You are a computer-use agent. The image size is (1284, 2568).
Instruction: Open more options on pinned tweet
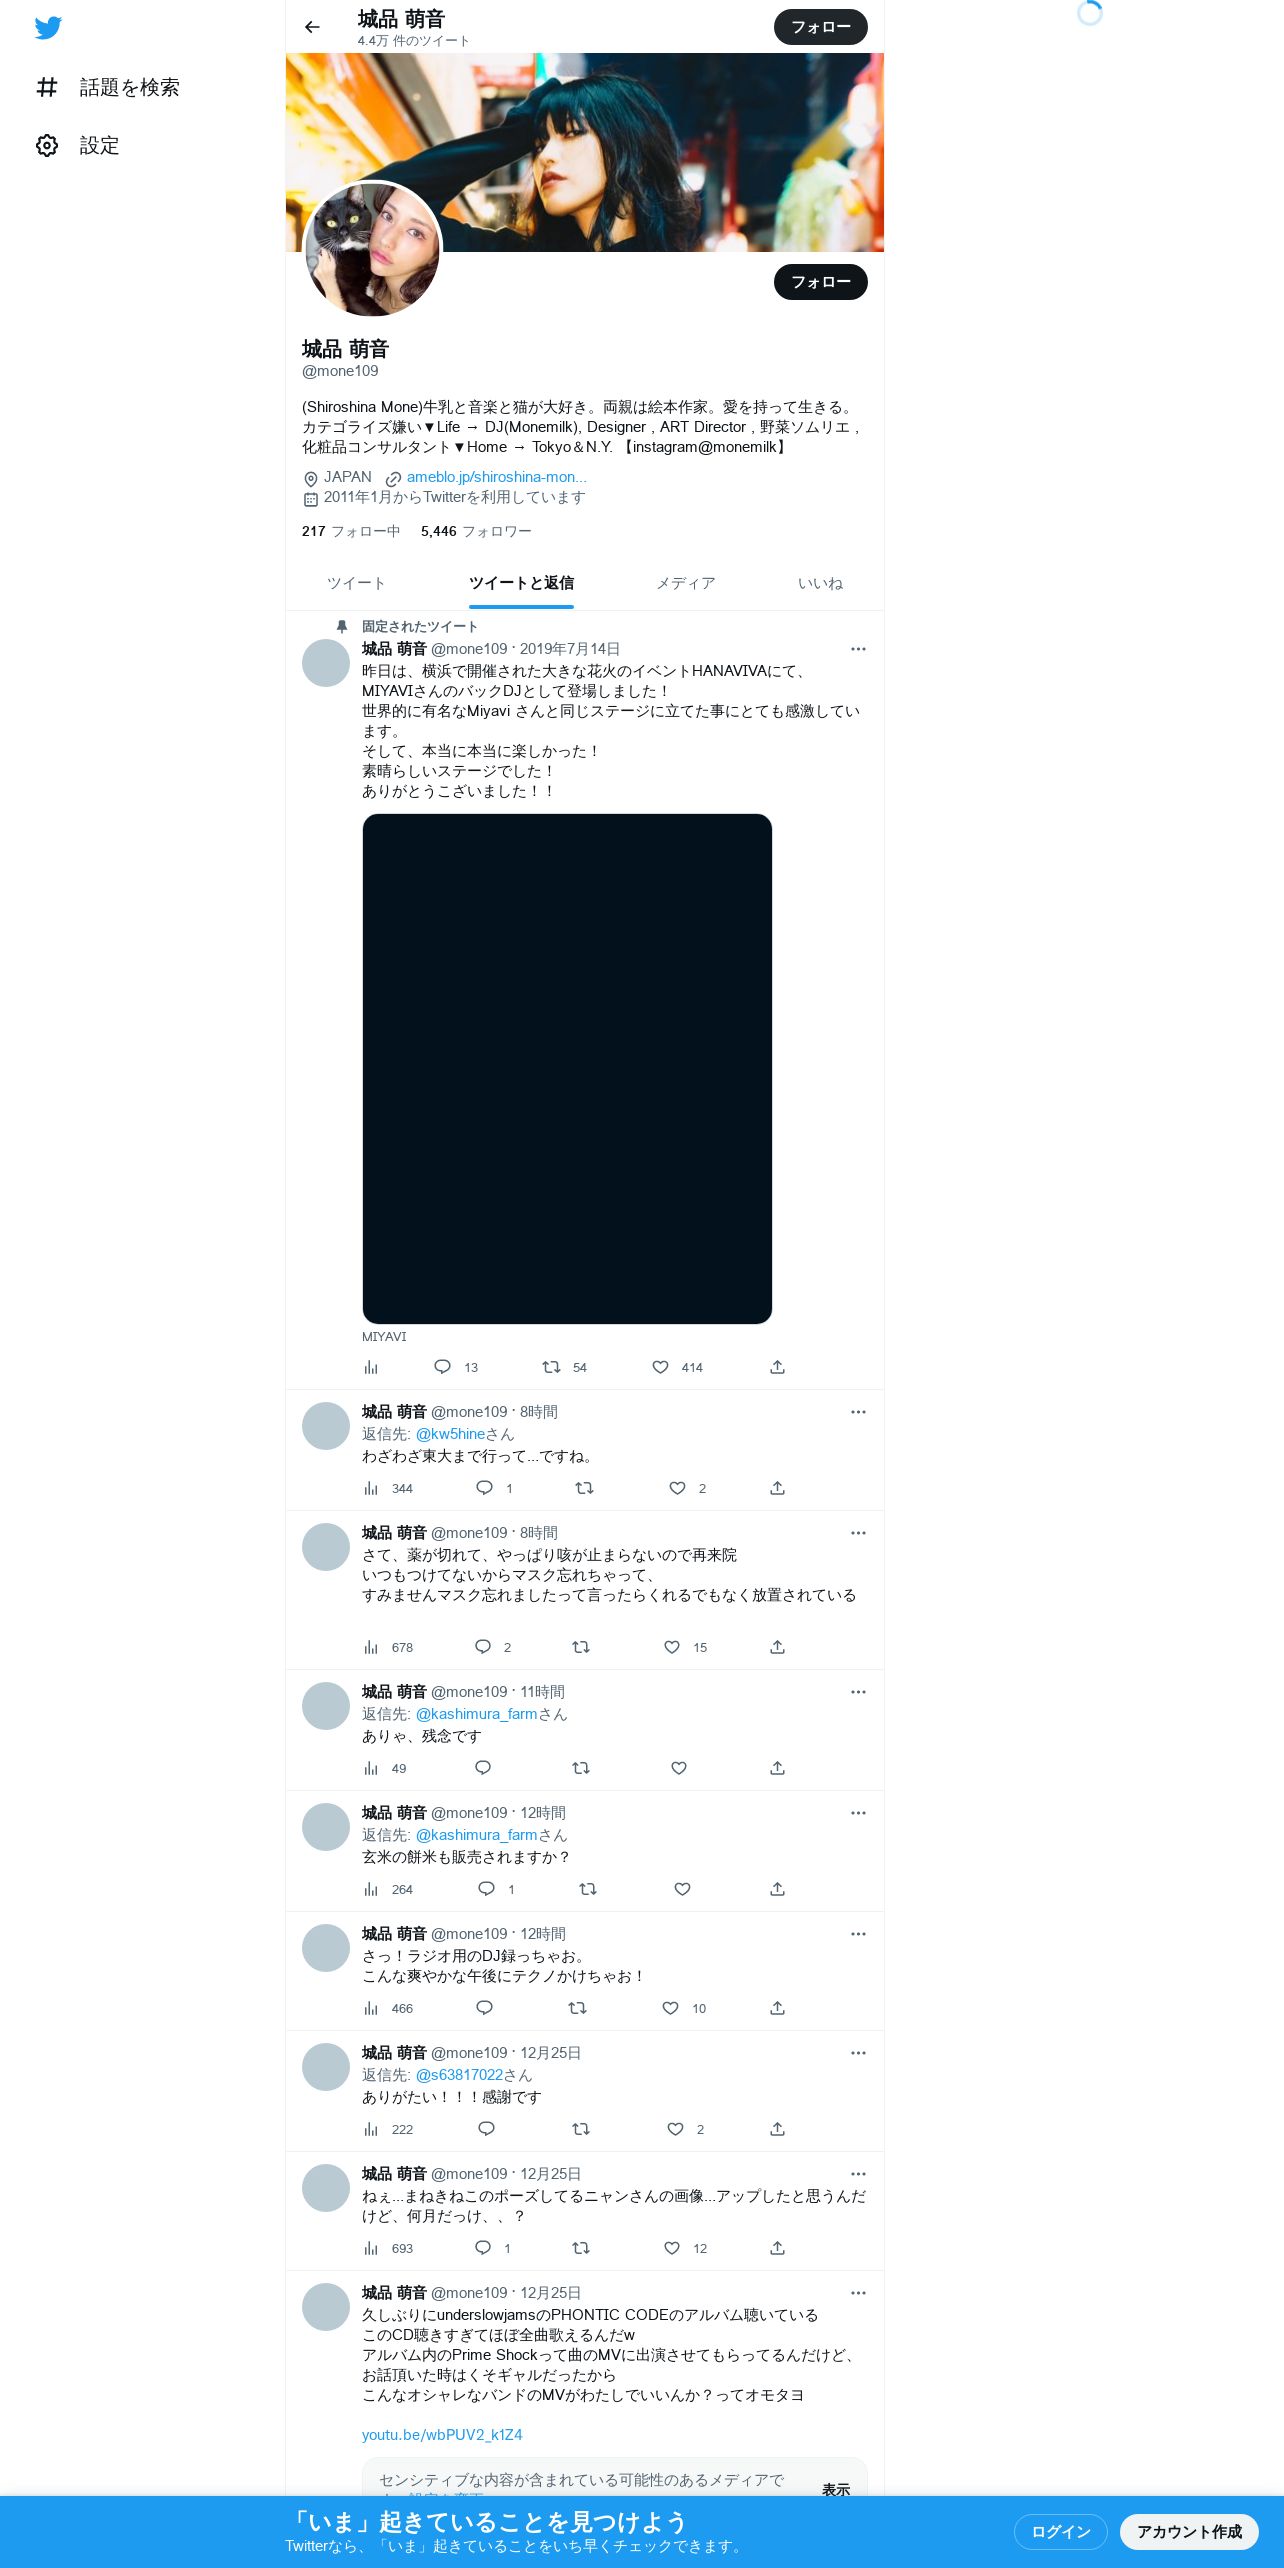coord(858,649)
